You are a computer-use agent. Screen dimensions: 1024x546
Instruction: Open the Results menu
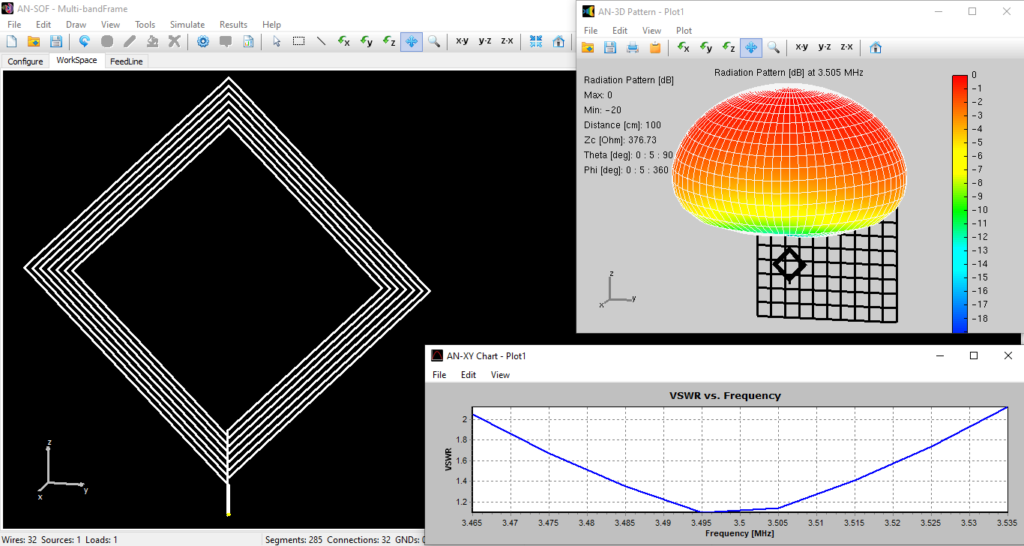(233, 24)
